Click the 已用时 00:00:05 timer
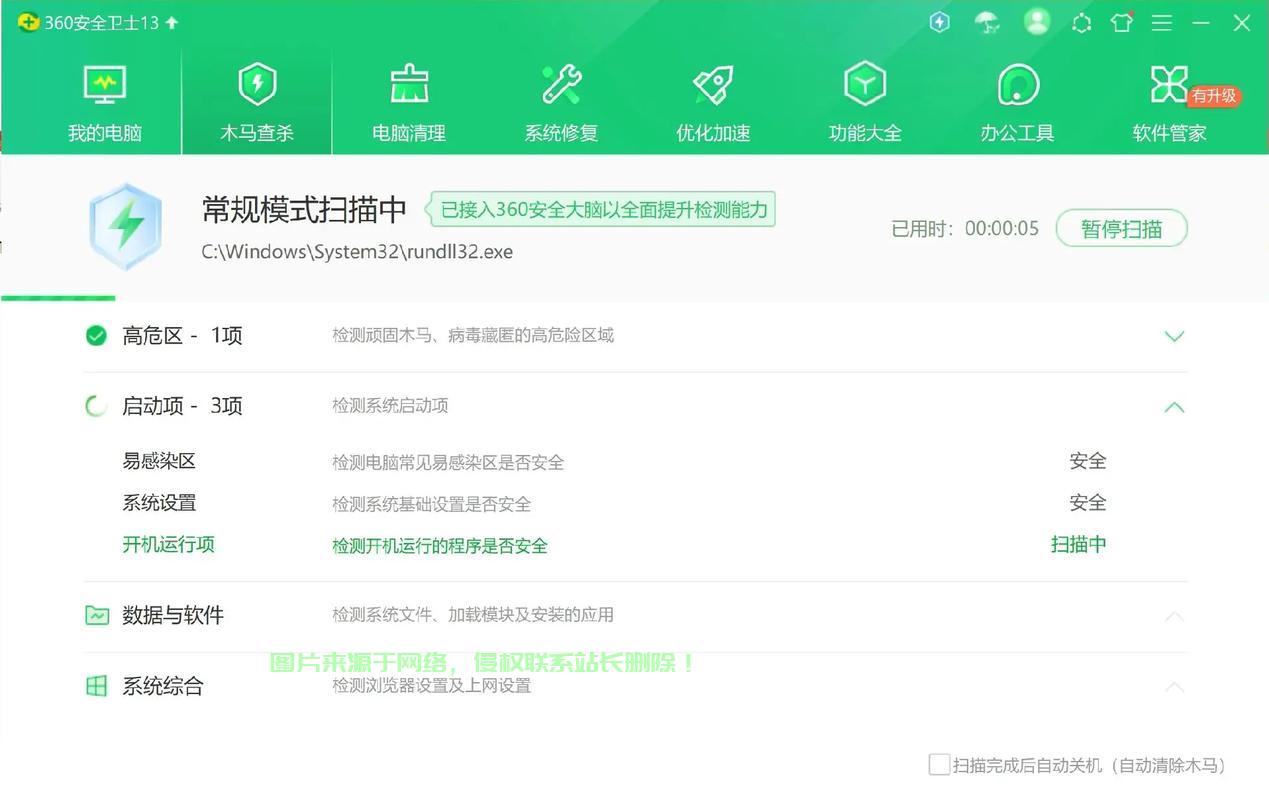The height and width of the screenshot is (800, 1269). tap(965, 229)
